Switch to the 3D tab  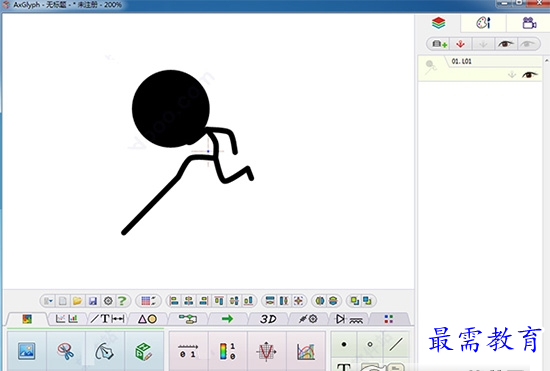tap(268, 319)
